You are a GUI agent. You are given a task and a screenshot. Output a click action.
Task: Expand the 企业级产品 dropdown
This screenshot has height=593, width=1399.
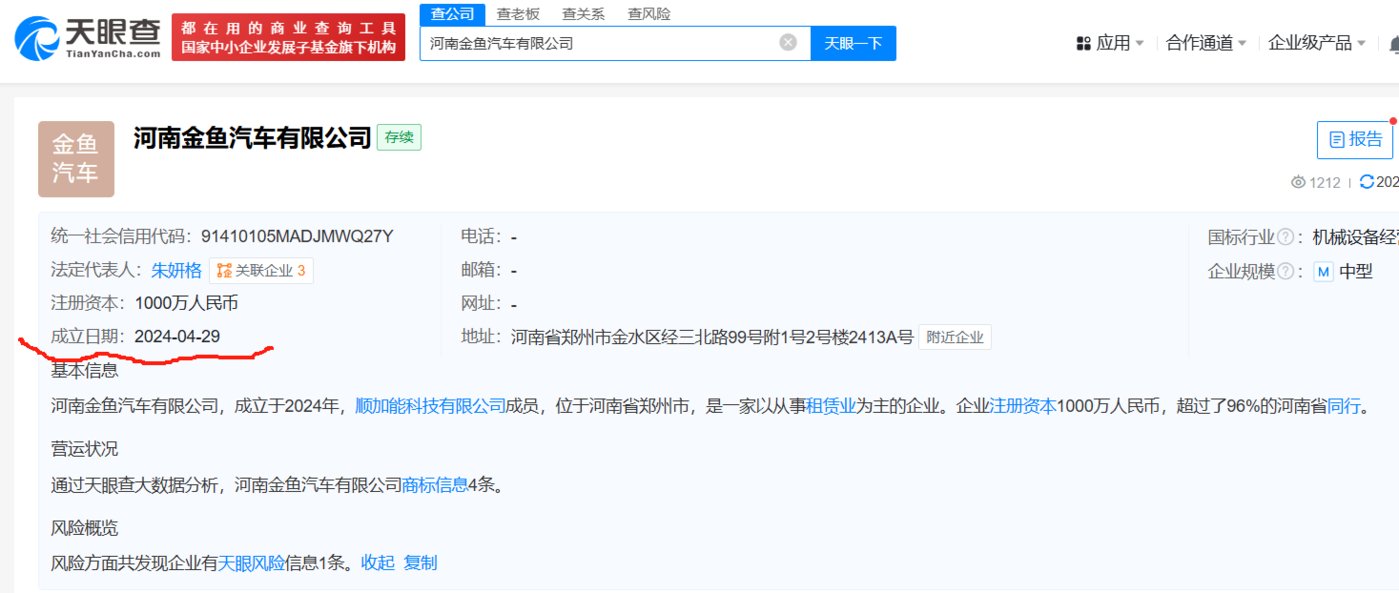point(1316,43)
